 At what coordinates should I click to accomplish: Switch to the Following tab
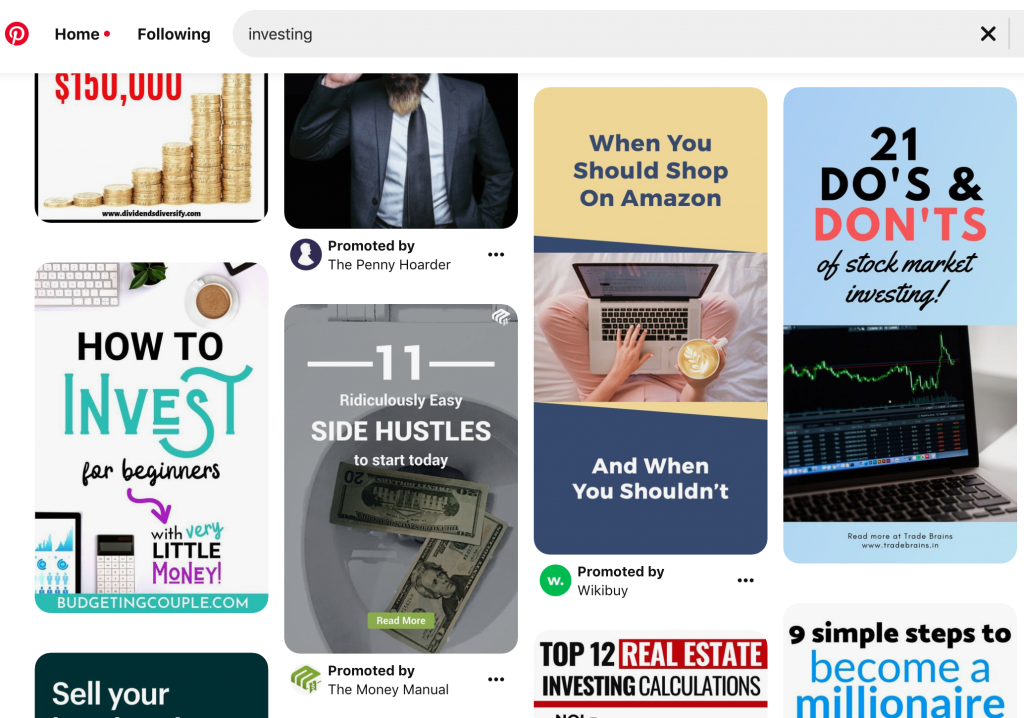coord(174,34)
